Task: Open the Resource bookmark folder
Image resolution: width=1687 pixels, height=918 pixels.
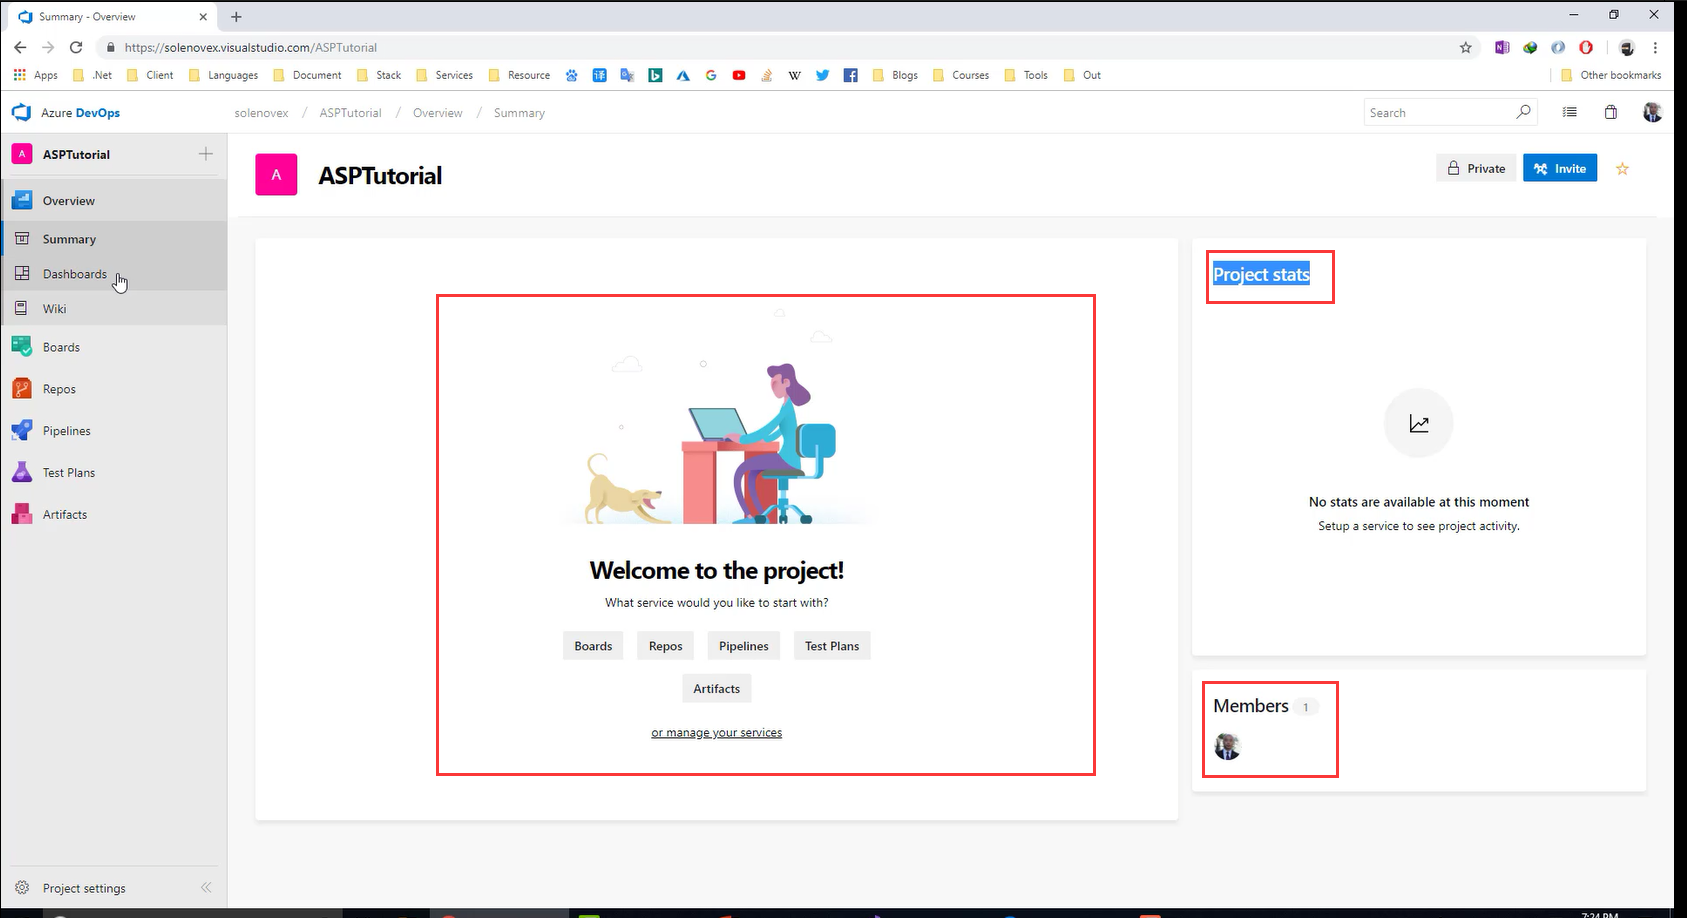Action: coord(519,75)
